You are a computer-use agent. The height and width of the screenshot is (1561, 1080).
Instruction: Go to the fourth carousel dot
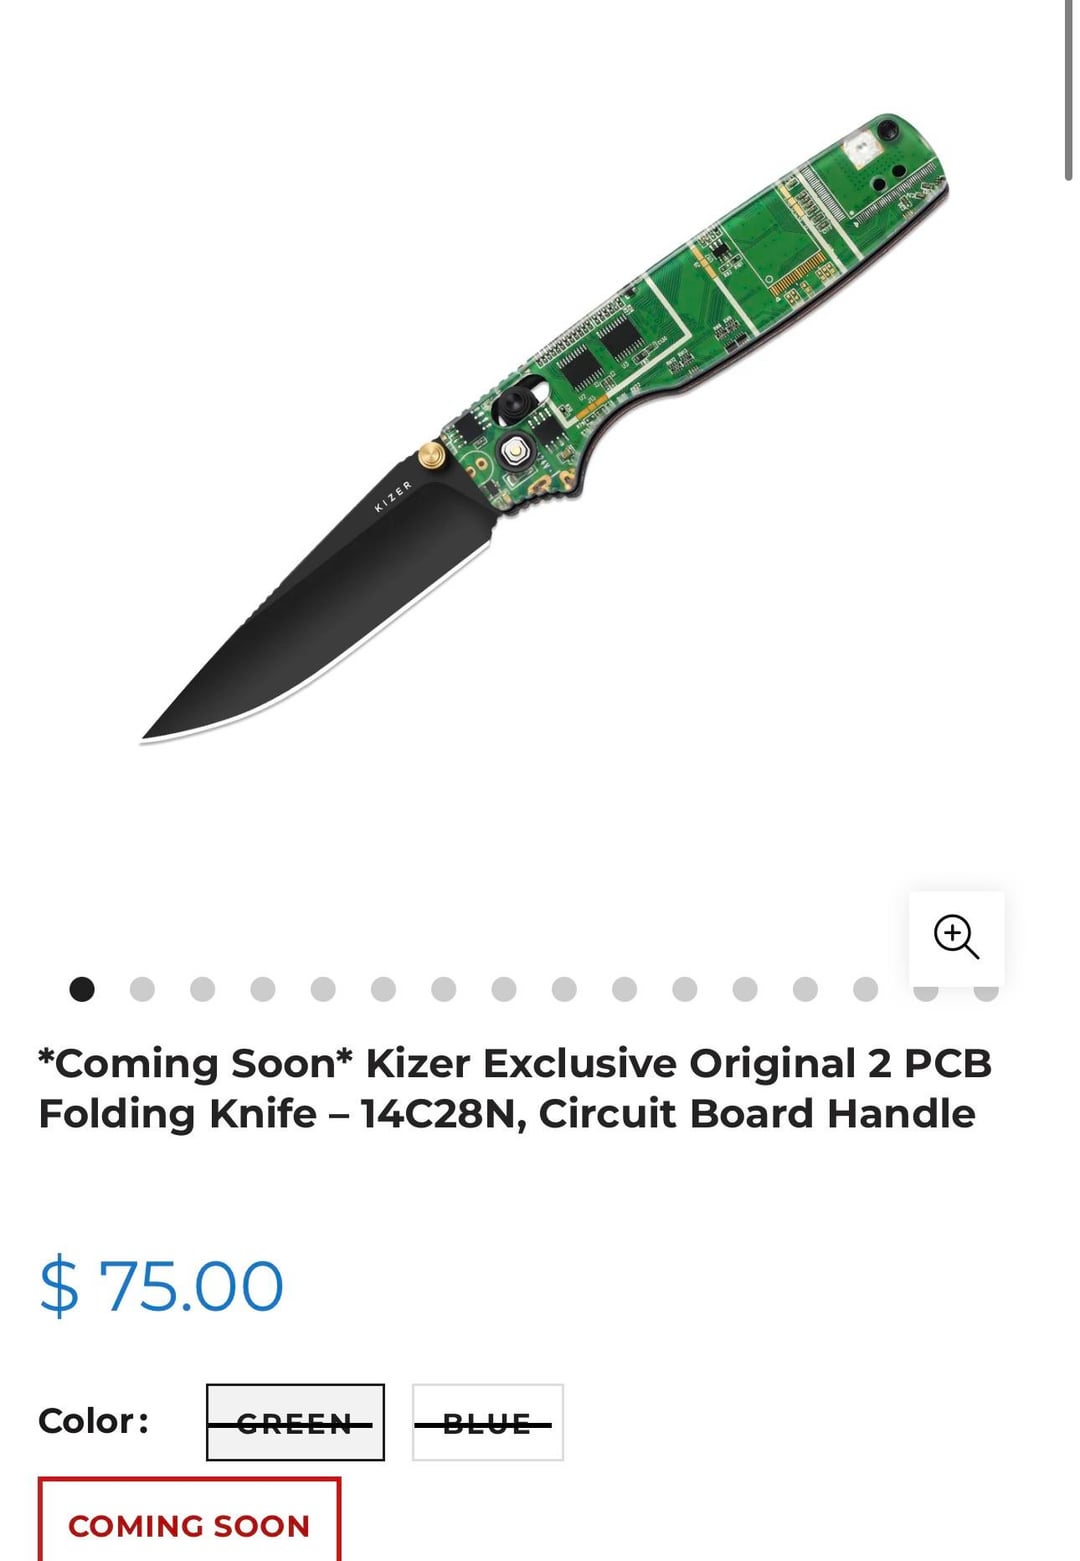pos(263,989)
